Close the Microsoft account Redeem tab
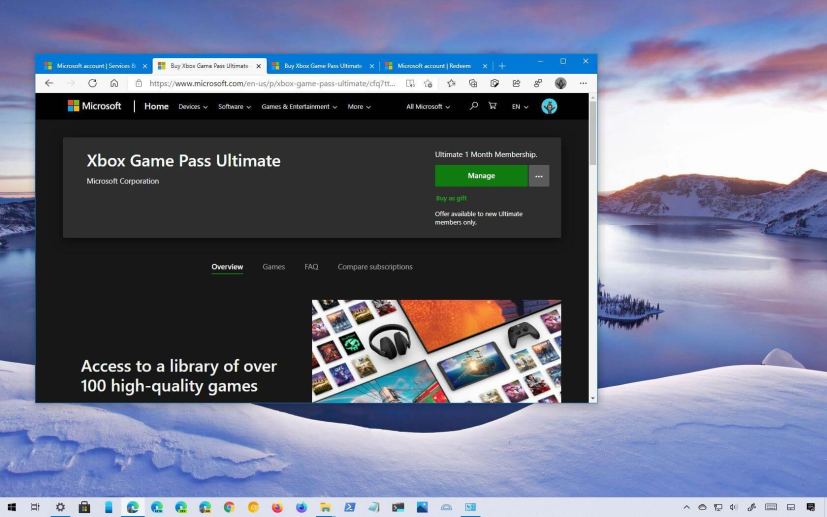 (x=485, y=66)
